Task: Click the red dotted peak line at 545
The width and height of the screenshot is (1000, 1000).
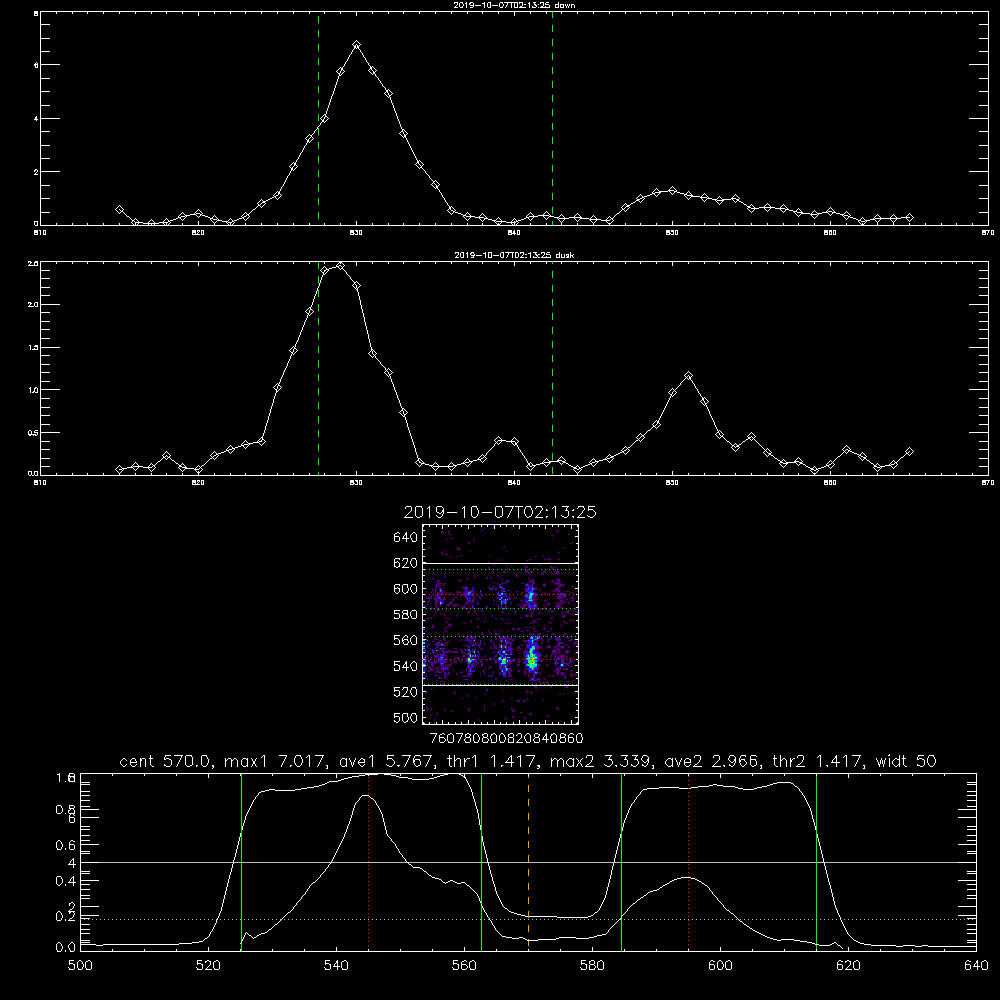Action: 369,861
